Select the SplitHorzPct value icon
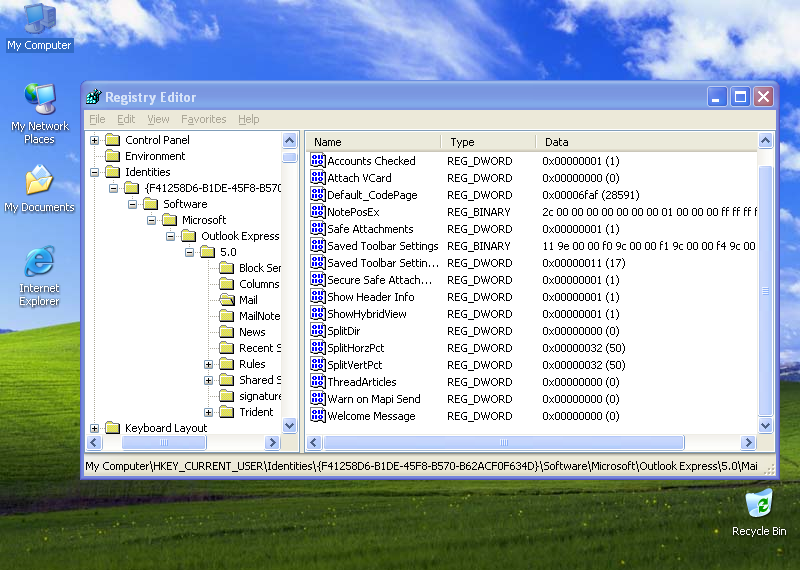This screenshot has width=800, height=570. coord(317,348)
